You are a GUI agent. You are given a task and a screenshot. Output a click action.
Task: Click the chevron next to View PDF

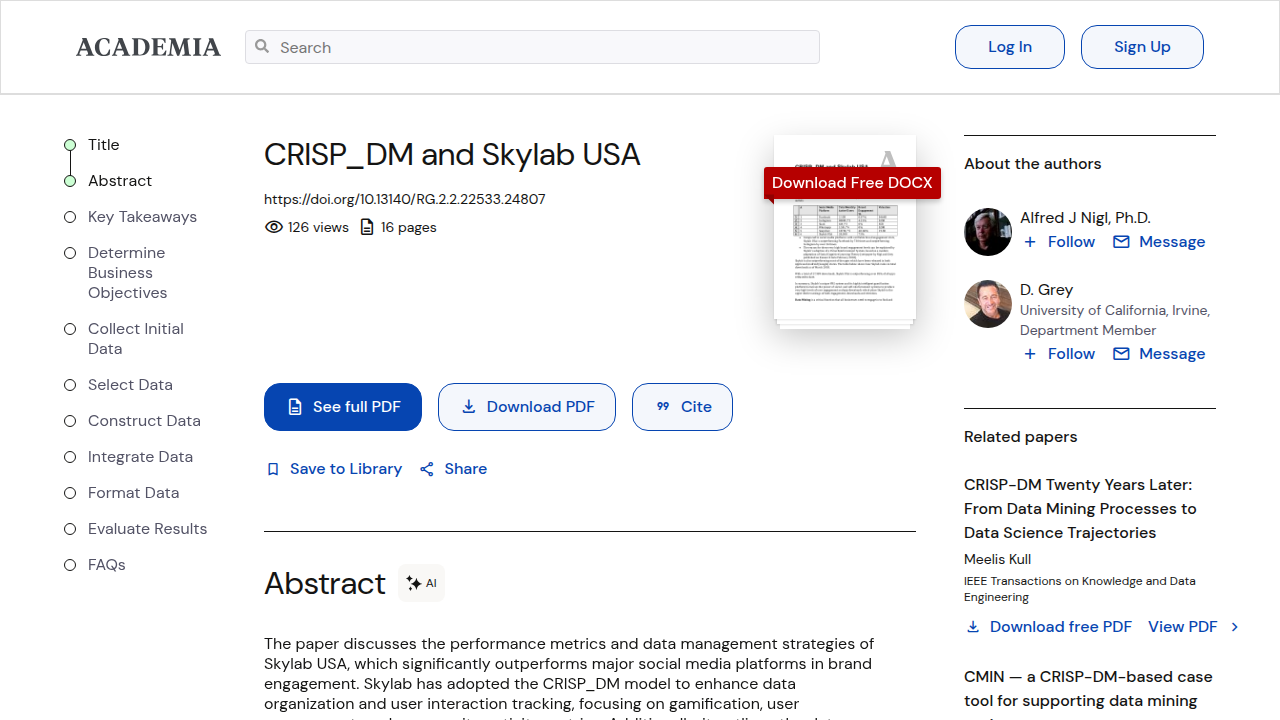click(1235, 627)
